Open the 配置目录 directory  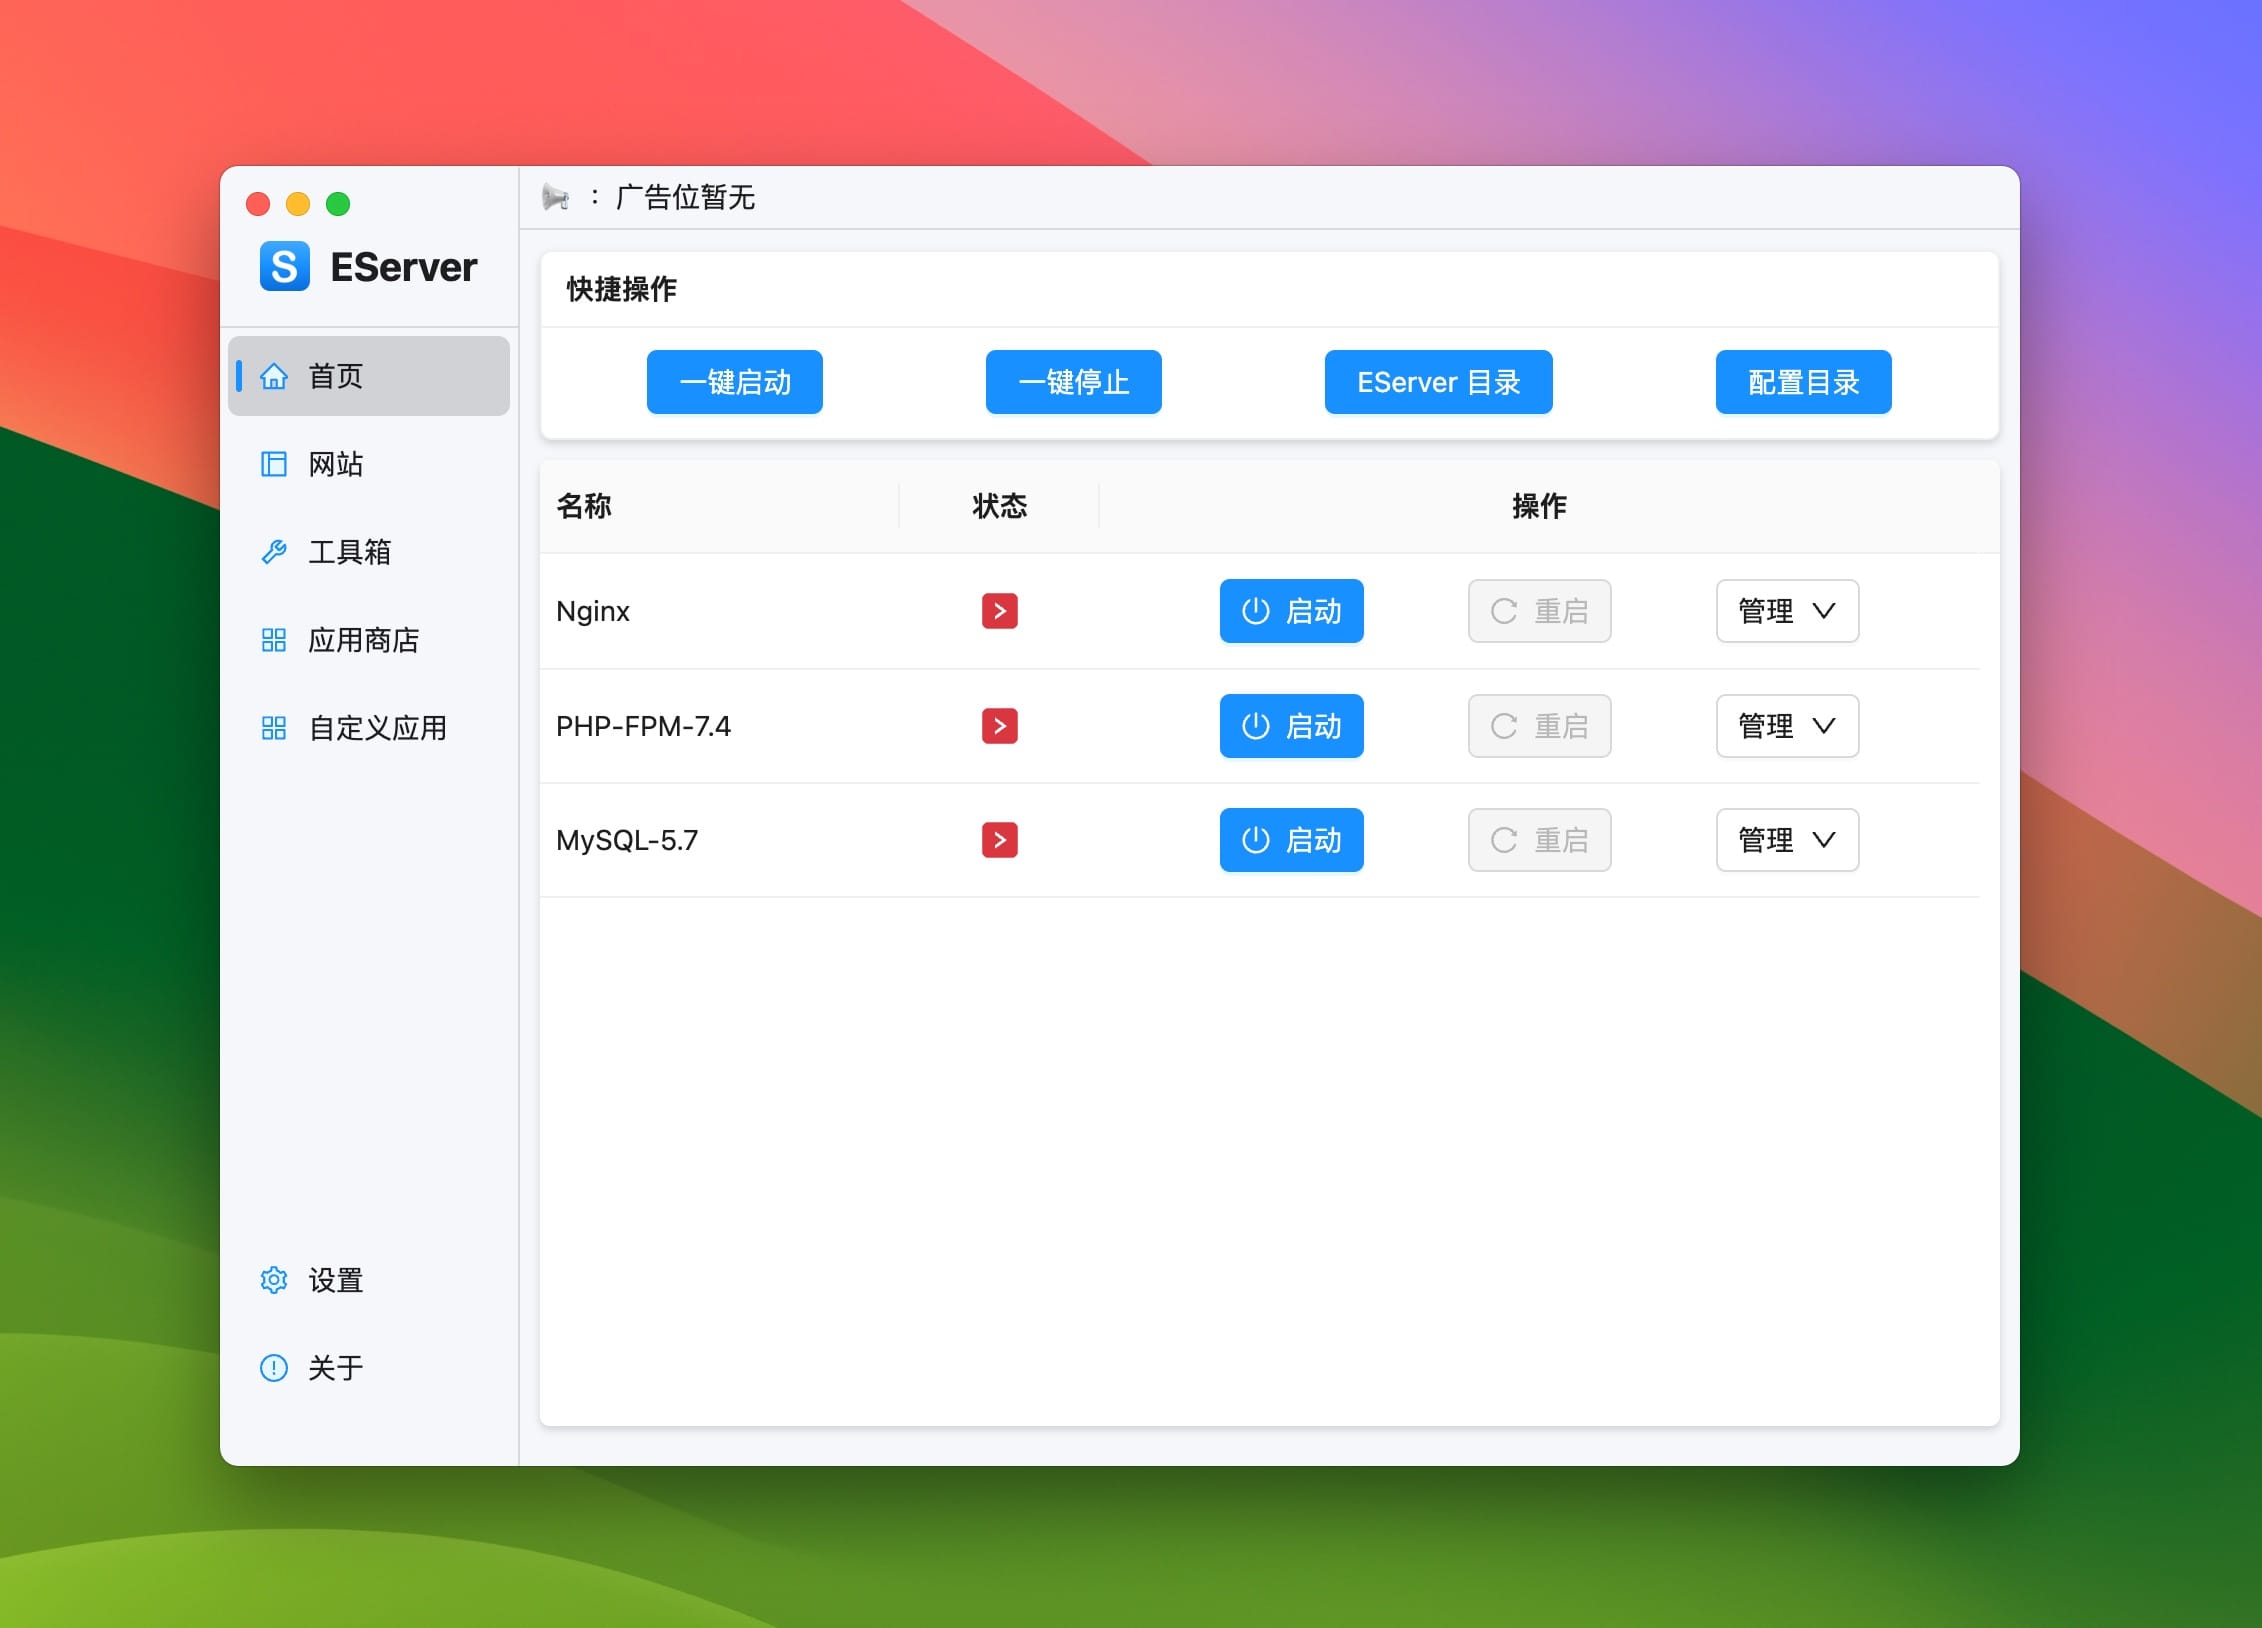[1802, 382]
